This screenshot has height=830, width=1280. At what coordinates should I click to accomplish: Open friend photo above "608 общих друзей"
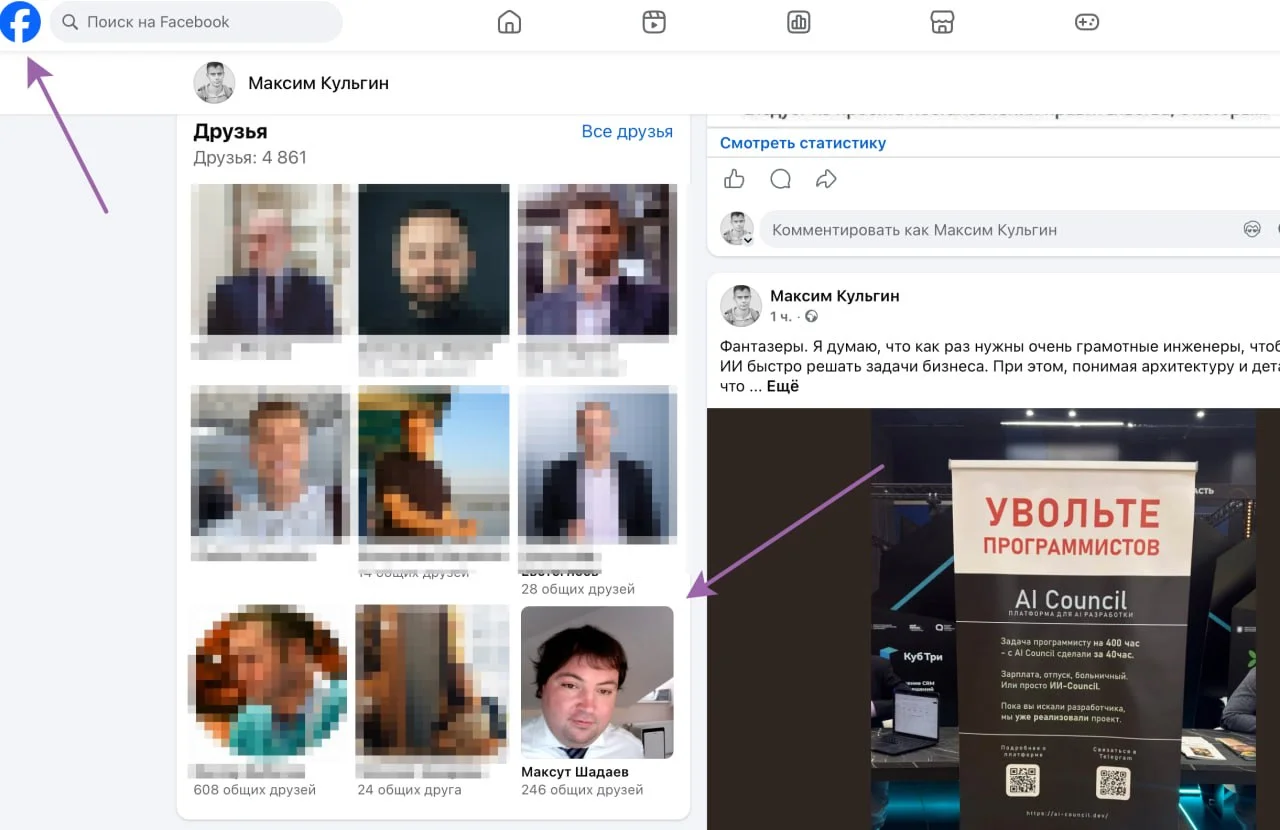[x=268, y=682]
